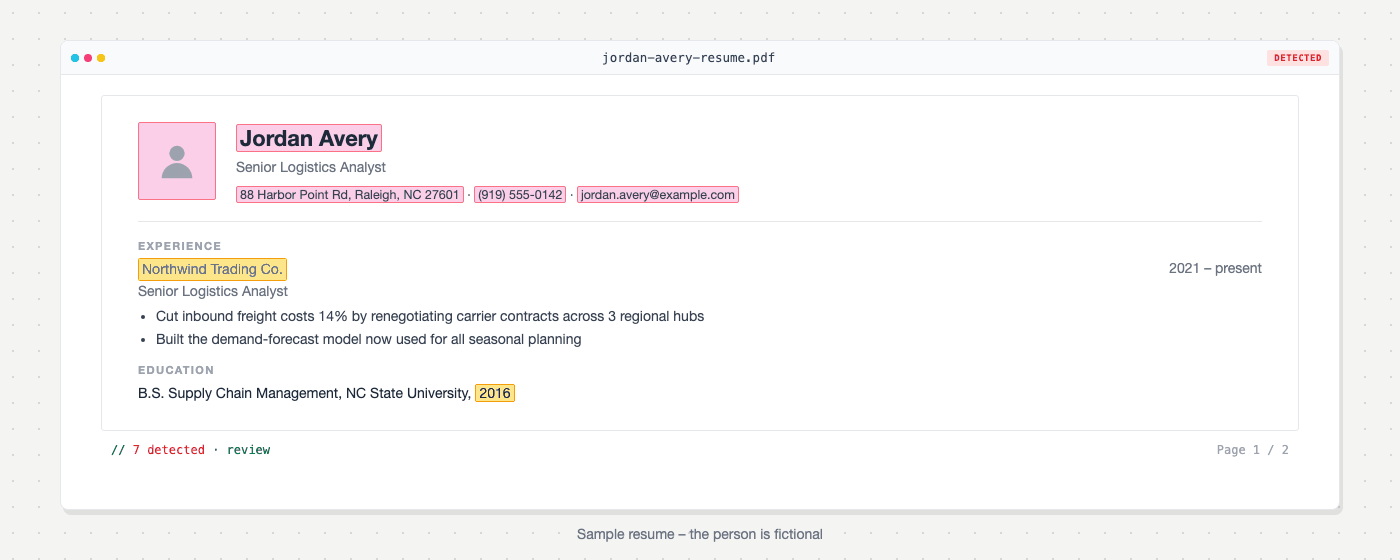Click the DETECTED status badge
The height and width of the screenshot is (560, 1400).
pos(1298,58)
